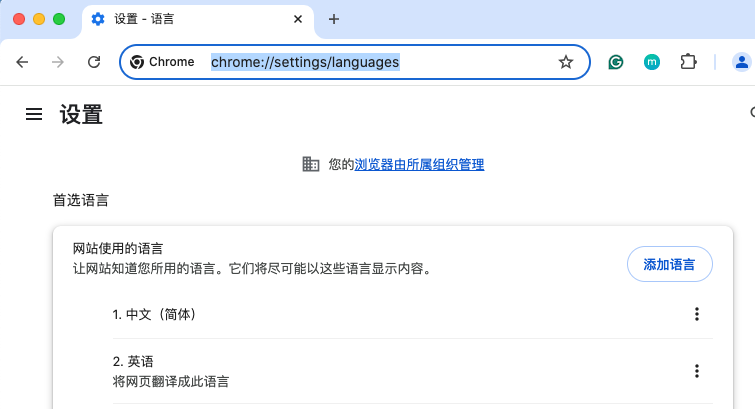Close the 设置 - 语言 tab
The height and width of the screenshot is (409, 755).
298,19
